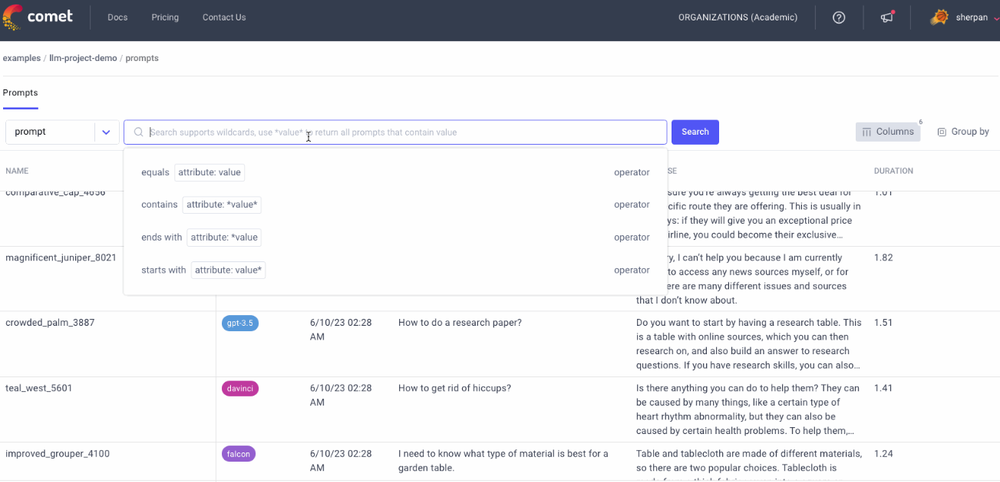This screenshot has width=1000, height=482.
Task: Click the examples breadcrumb
Action: pos(21,58)
